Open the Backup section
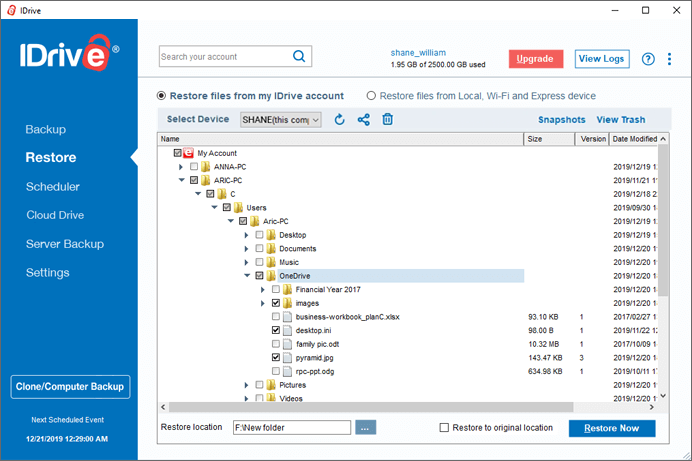 point(46,130)
